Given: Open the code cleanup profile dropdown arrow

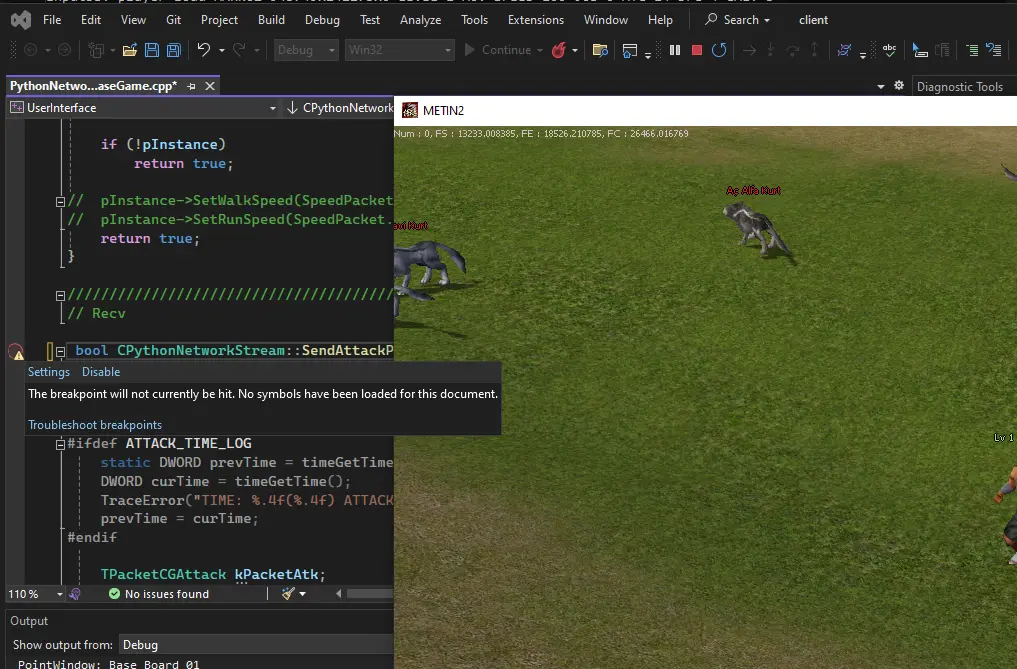Looking at the screenshot, I should (302, 594).
